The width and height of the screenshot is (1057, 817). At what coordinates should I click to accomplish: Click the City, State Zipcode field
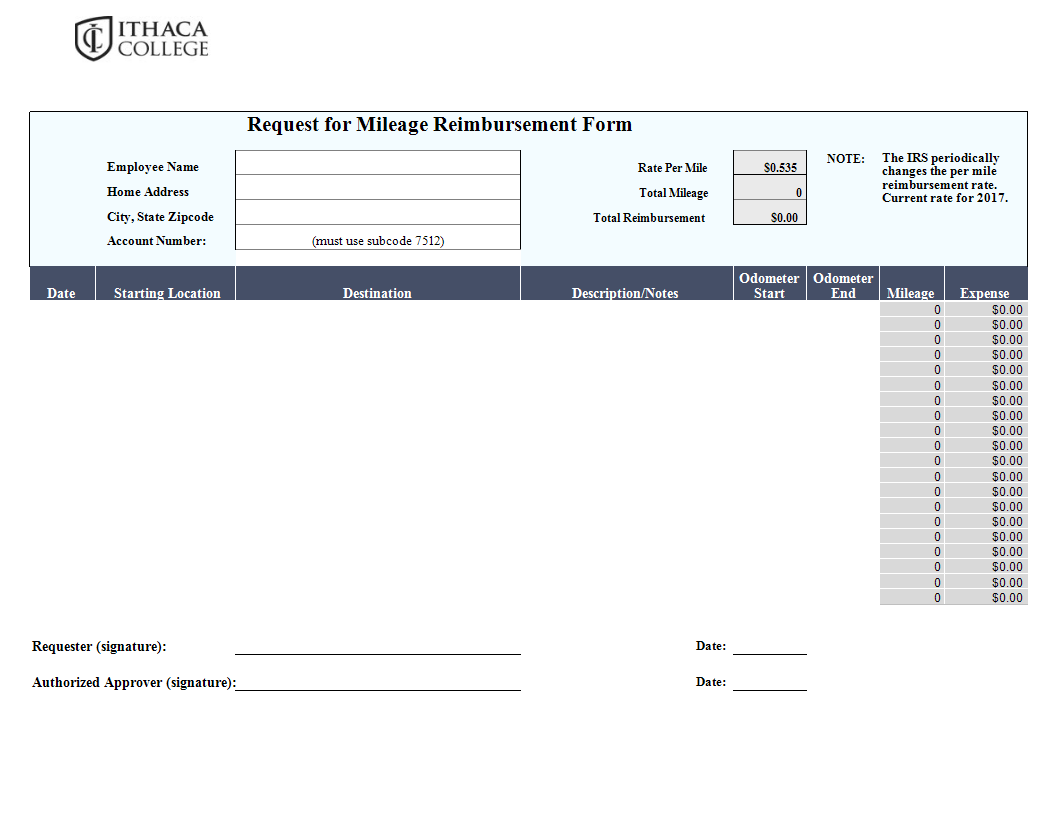tap(377, 213)
